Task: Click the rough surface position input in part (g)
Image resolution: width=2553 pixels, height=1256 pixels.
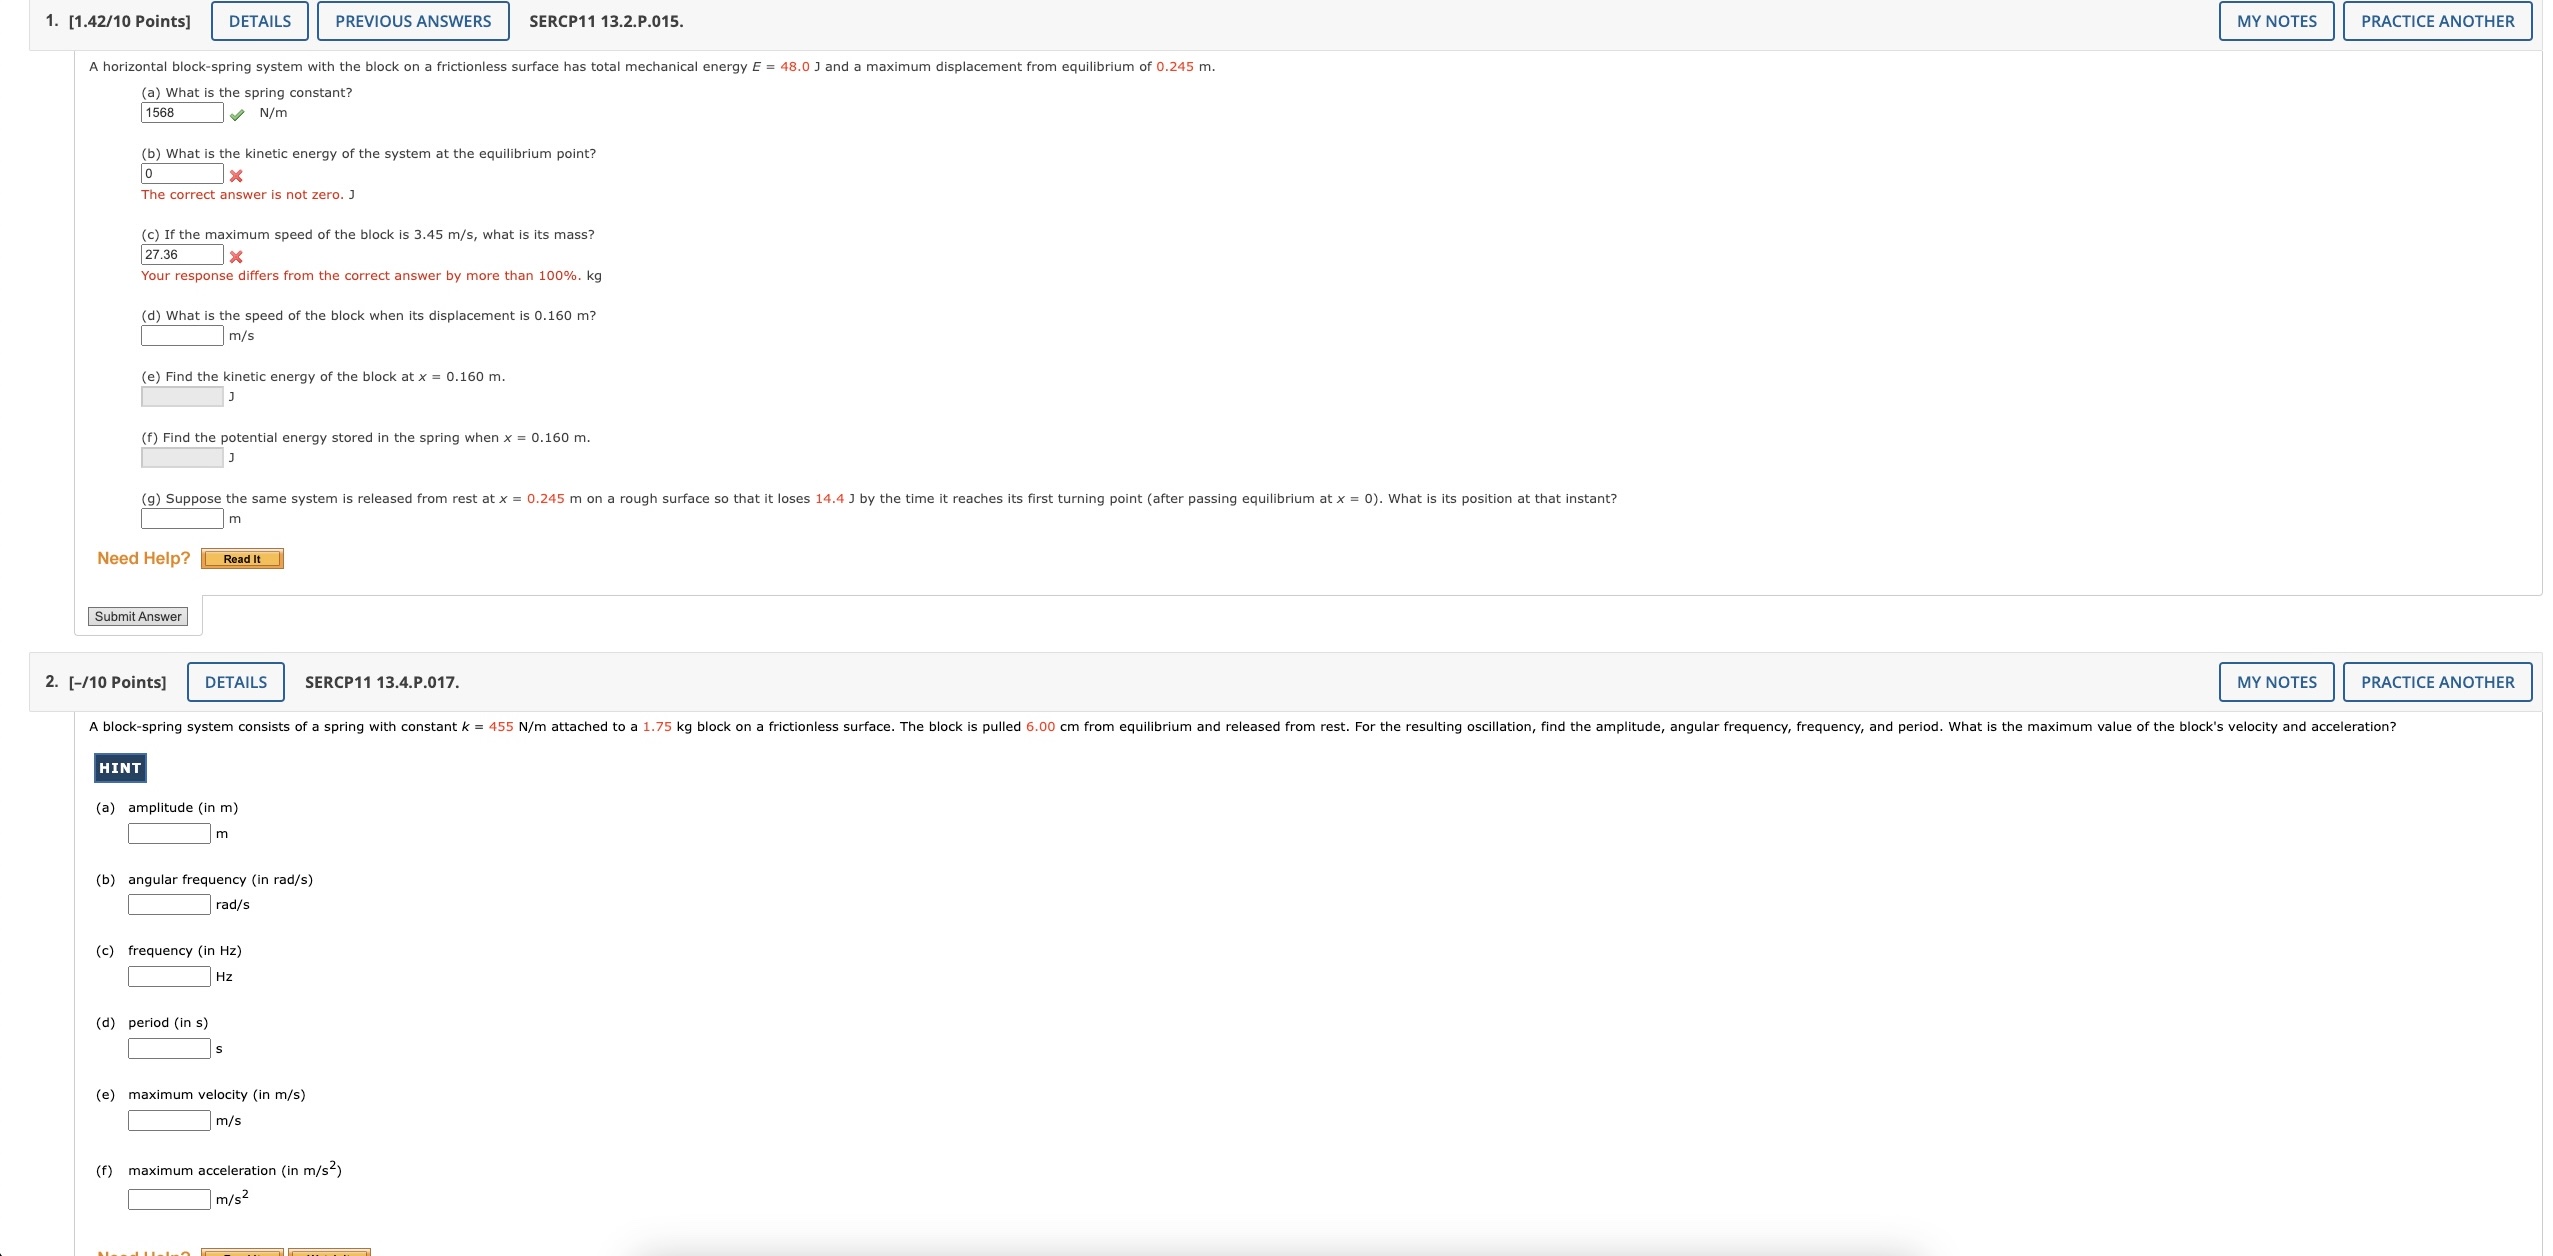Action: point(182,519)
